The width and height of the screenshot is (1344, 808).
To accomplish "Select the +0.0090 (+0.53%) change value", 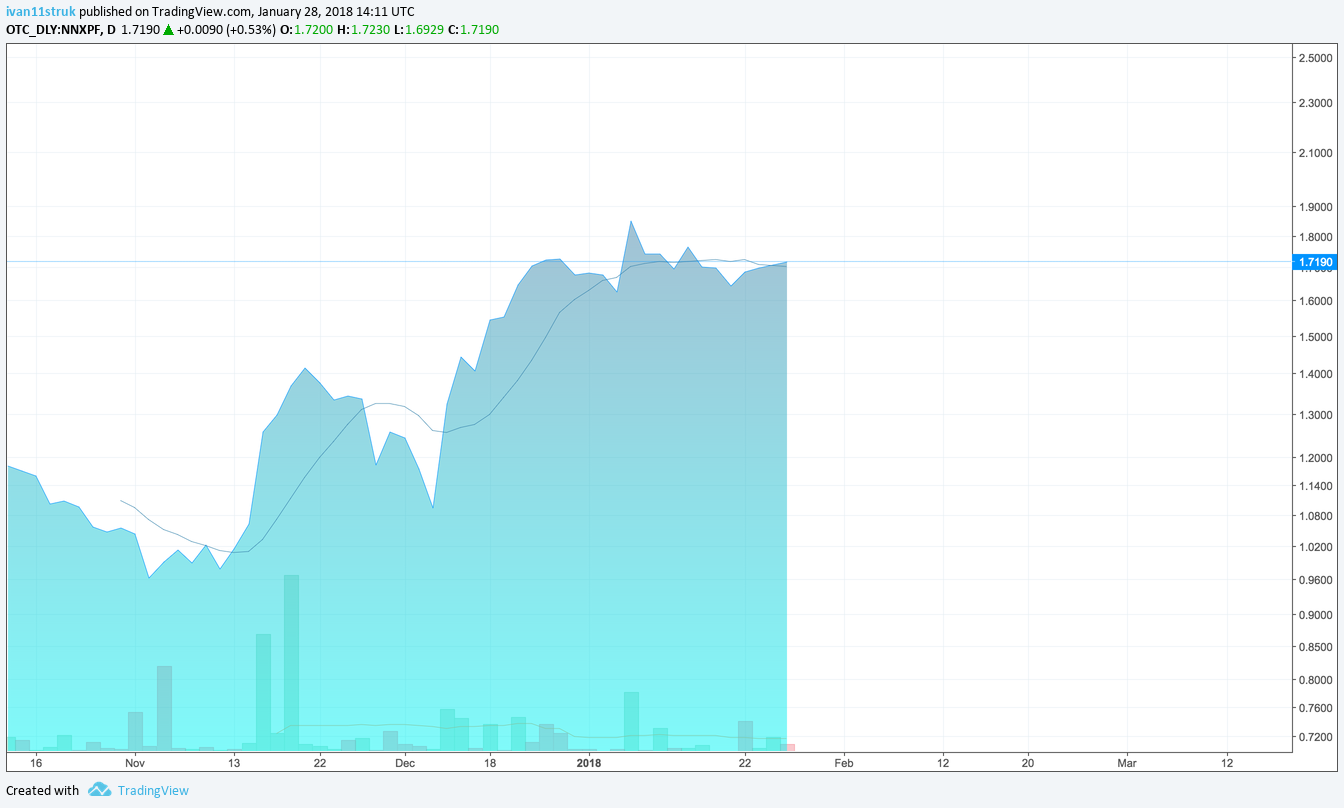I will pyautogui.click(x=226, y=29).
